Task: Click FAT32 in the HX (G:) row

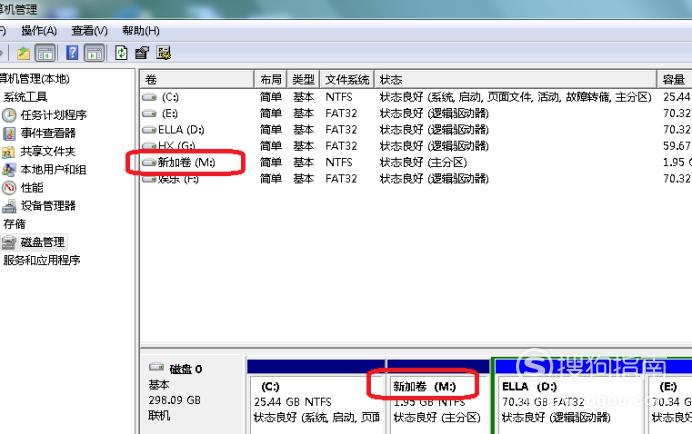Action: coord(341,146)
